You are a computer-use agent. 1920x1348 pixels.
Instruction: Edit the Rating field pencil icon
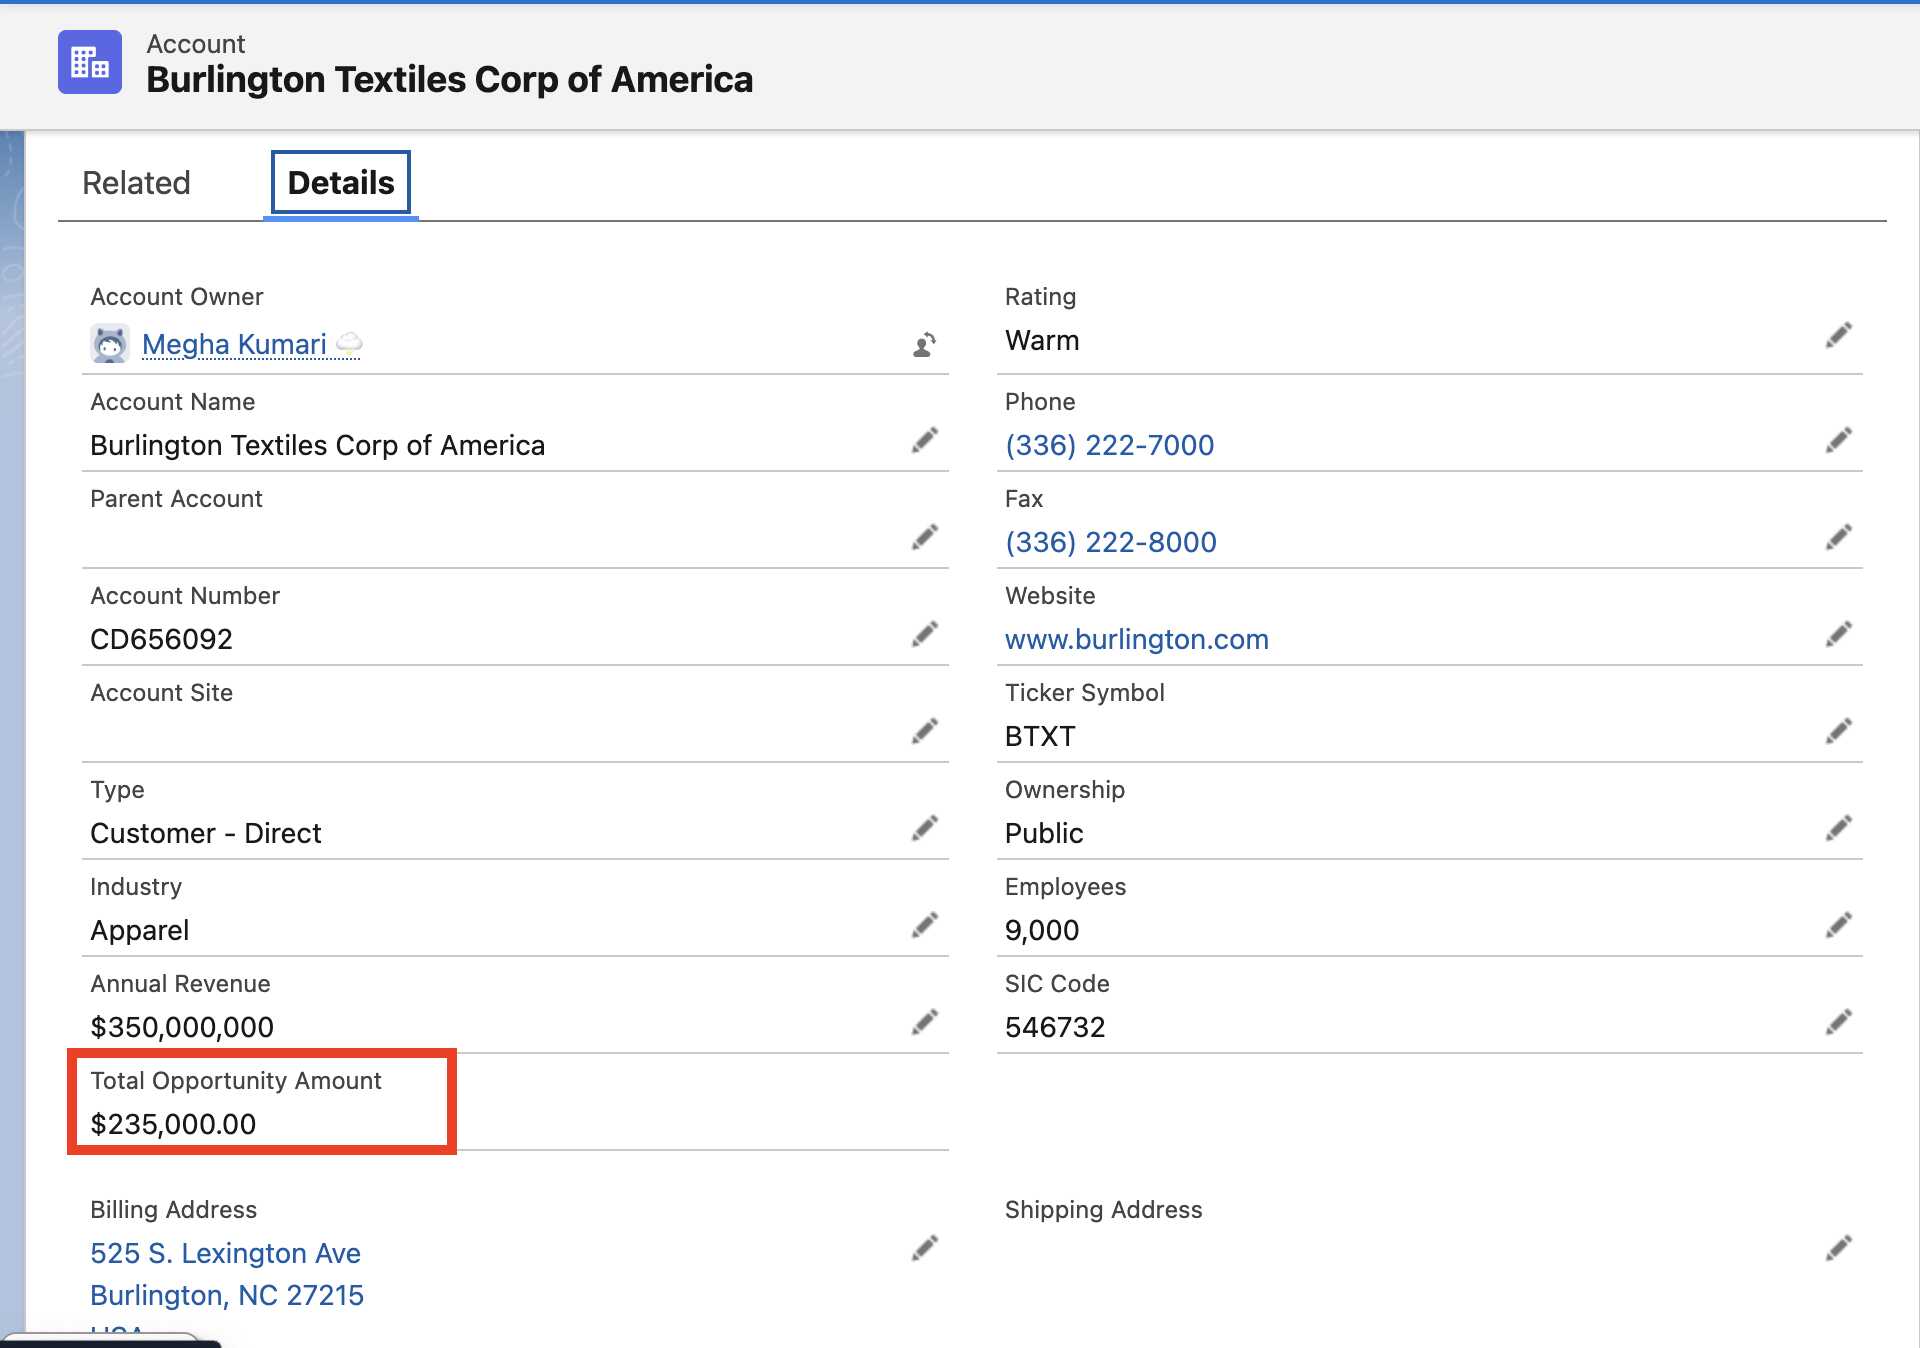click(x=1839, y=335)
